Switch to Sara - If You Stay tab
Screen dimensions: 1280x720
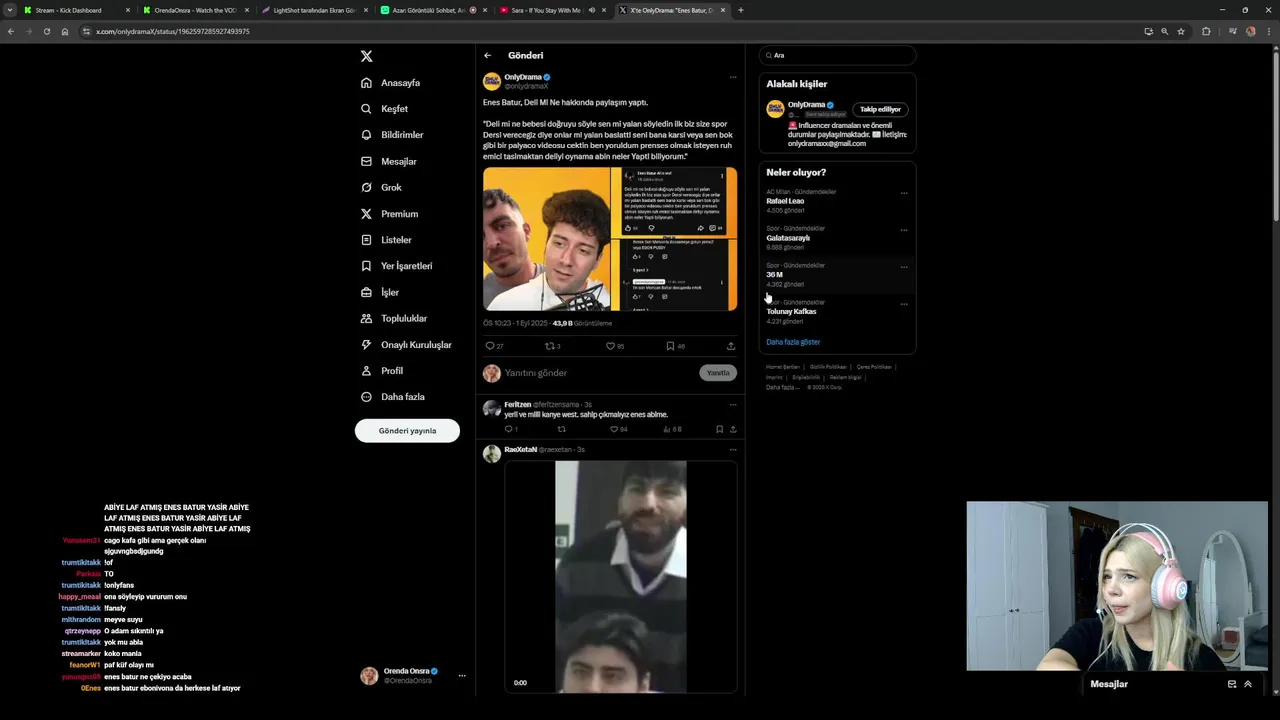tap(552, 10)
